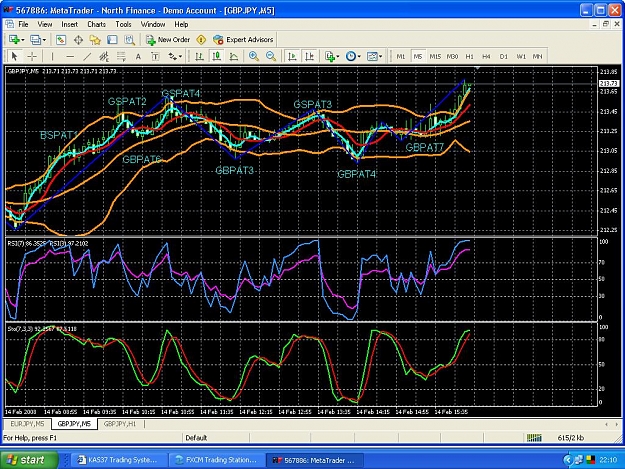625x469 pixels.
Task: Toggle the Terminal panel icon
Action: point(112,40)
